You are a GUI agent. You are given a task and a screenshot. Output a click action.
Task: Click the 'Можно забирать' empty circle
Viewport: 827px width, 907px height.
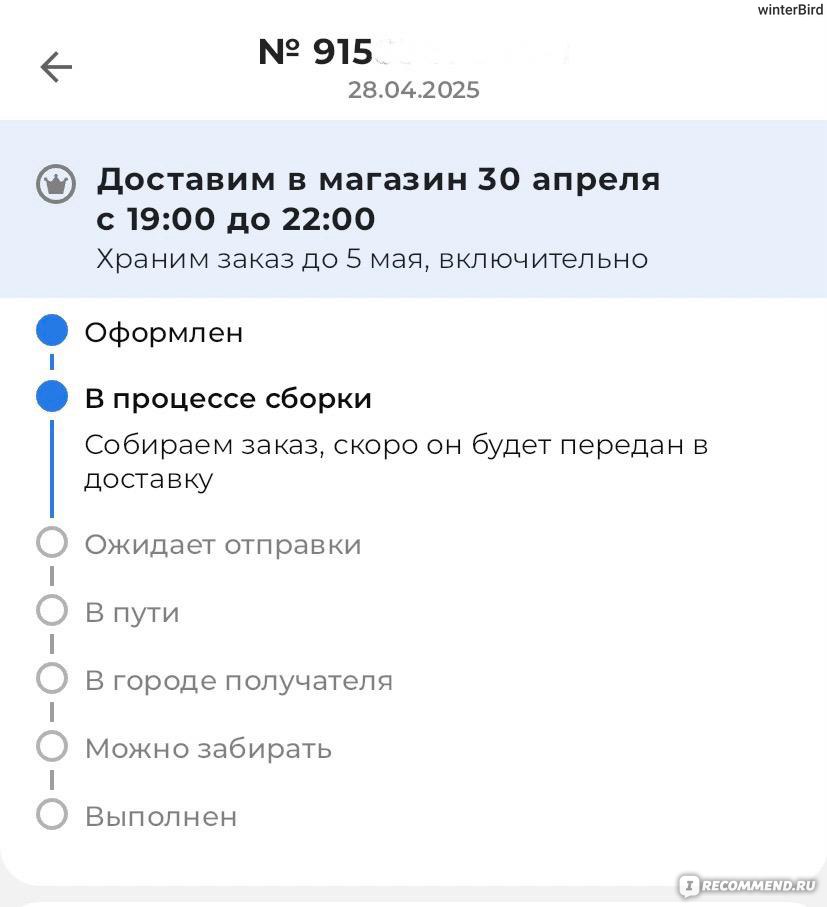[52, 746]
